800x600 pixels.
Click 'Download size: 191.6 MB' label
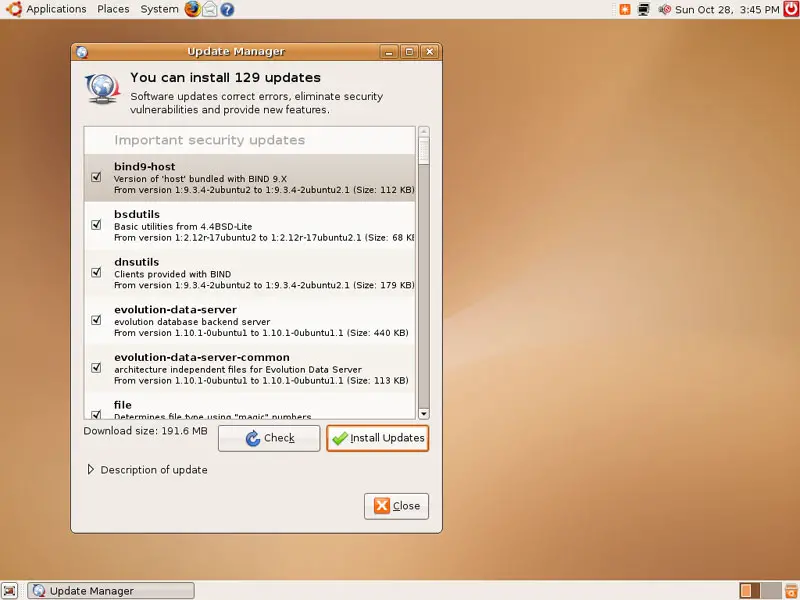tap(145, 431)
